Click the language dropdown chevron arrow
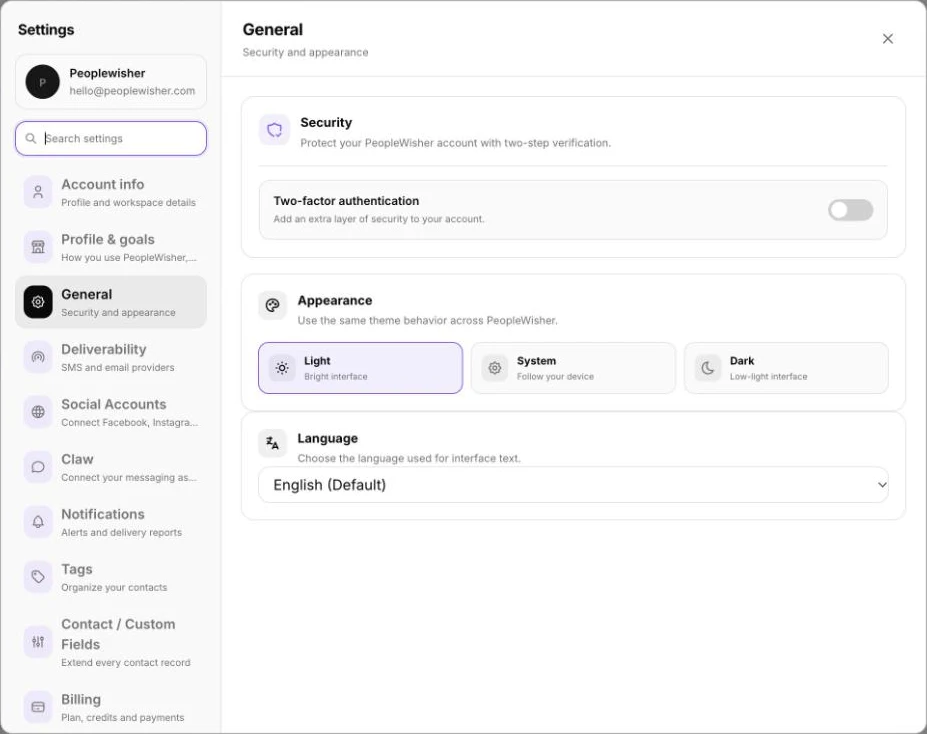This screenshot has height=734, width=927. (x=881, y=485)
